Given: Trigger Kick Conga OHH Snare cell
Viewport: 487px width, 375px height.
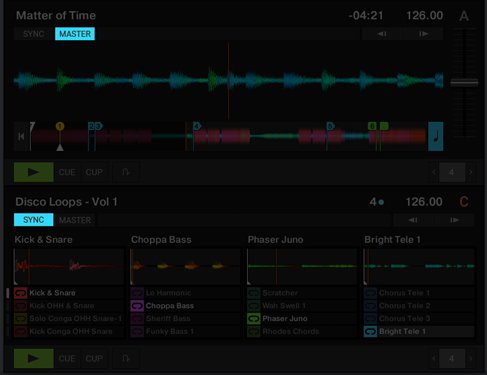Looking at the screenshot, I should [69, 331].
